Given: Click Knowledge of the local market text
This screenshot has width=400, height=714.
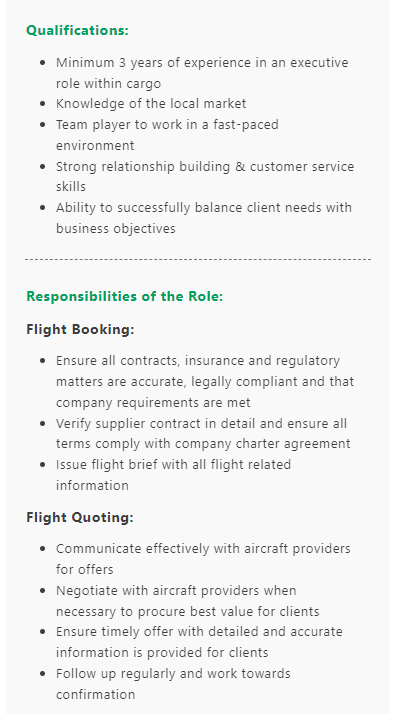Looking at the screenshot, I should (x=151, y=104).
